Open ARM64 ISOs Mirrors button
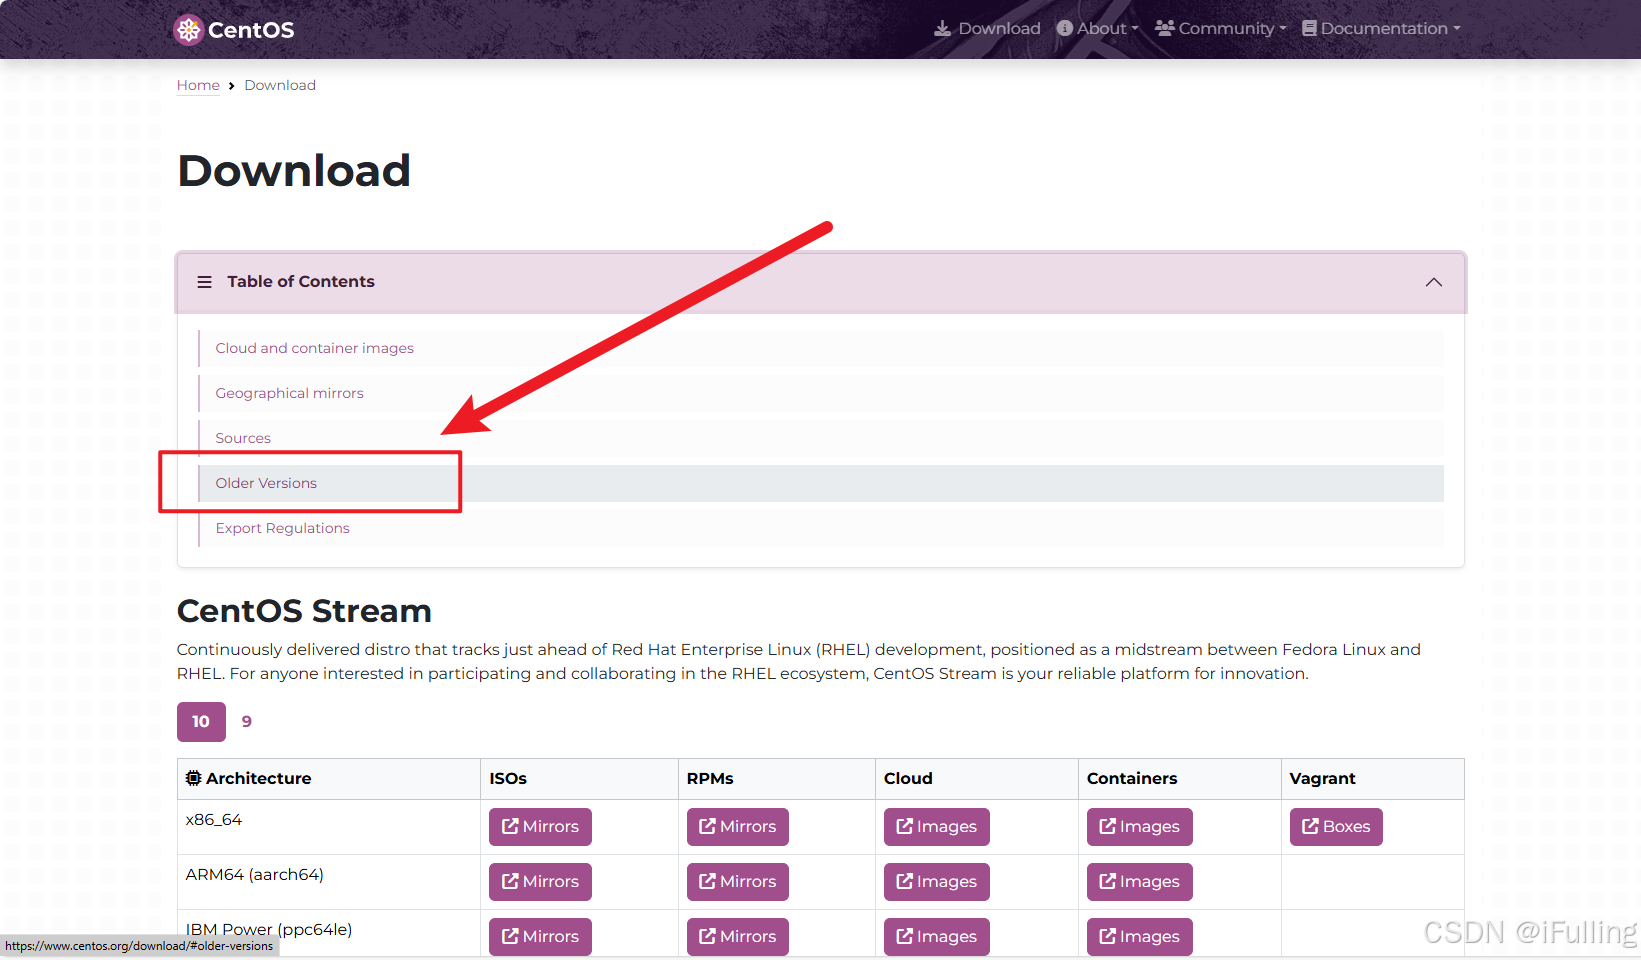The image size is (1641, 960). (540, 882)
